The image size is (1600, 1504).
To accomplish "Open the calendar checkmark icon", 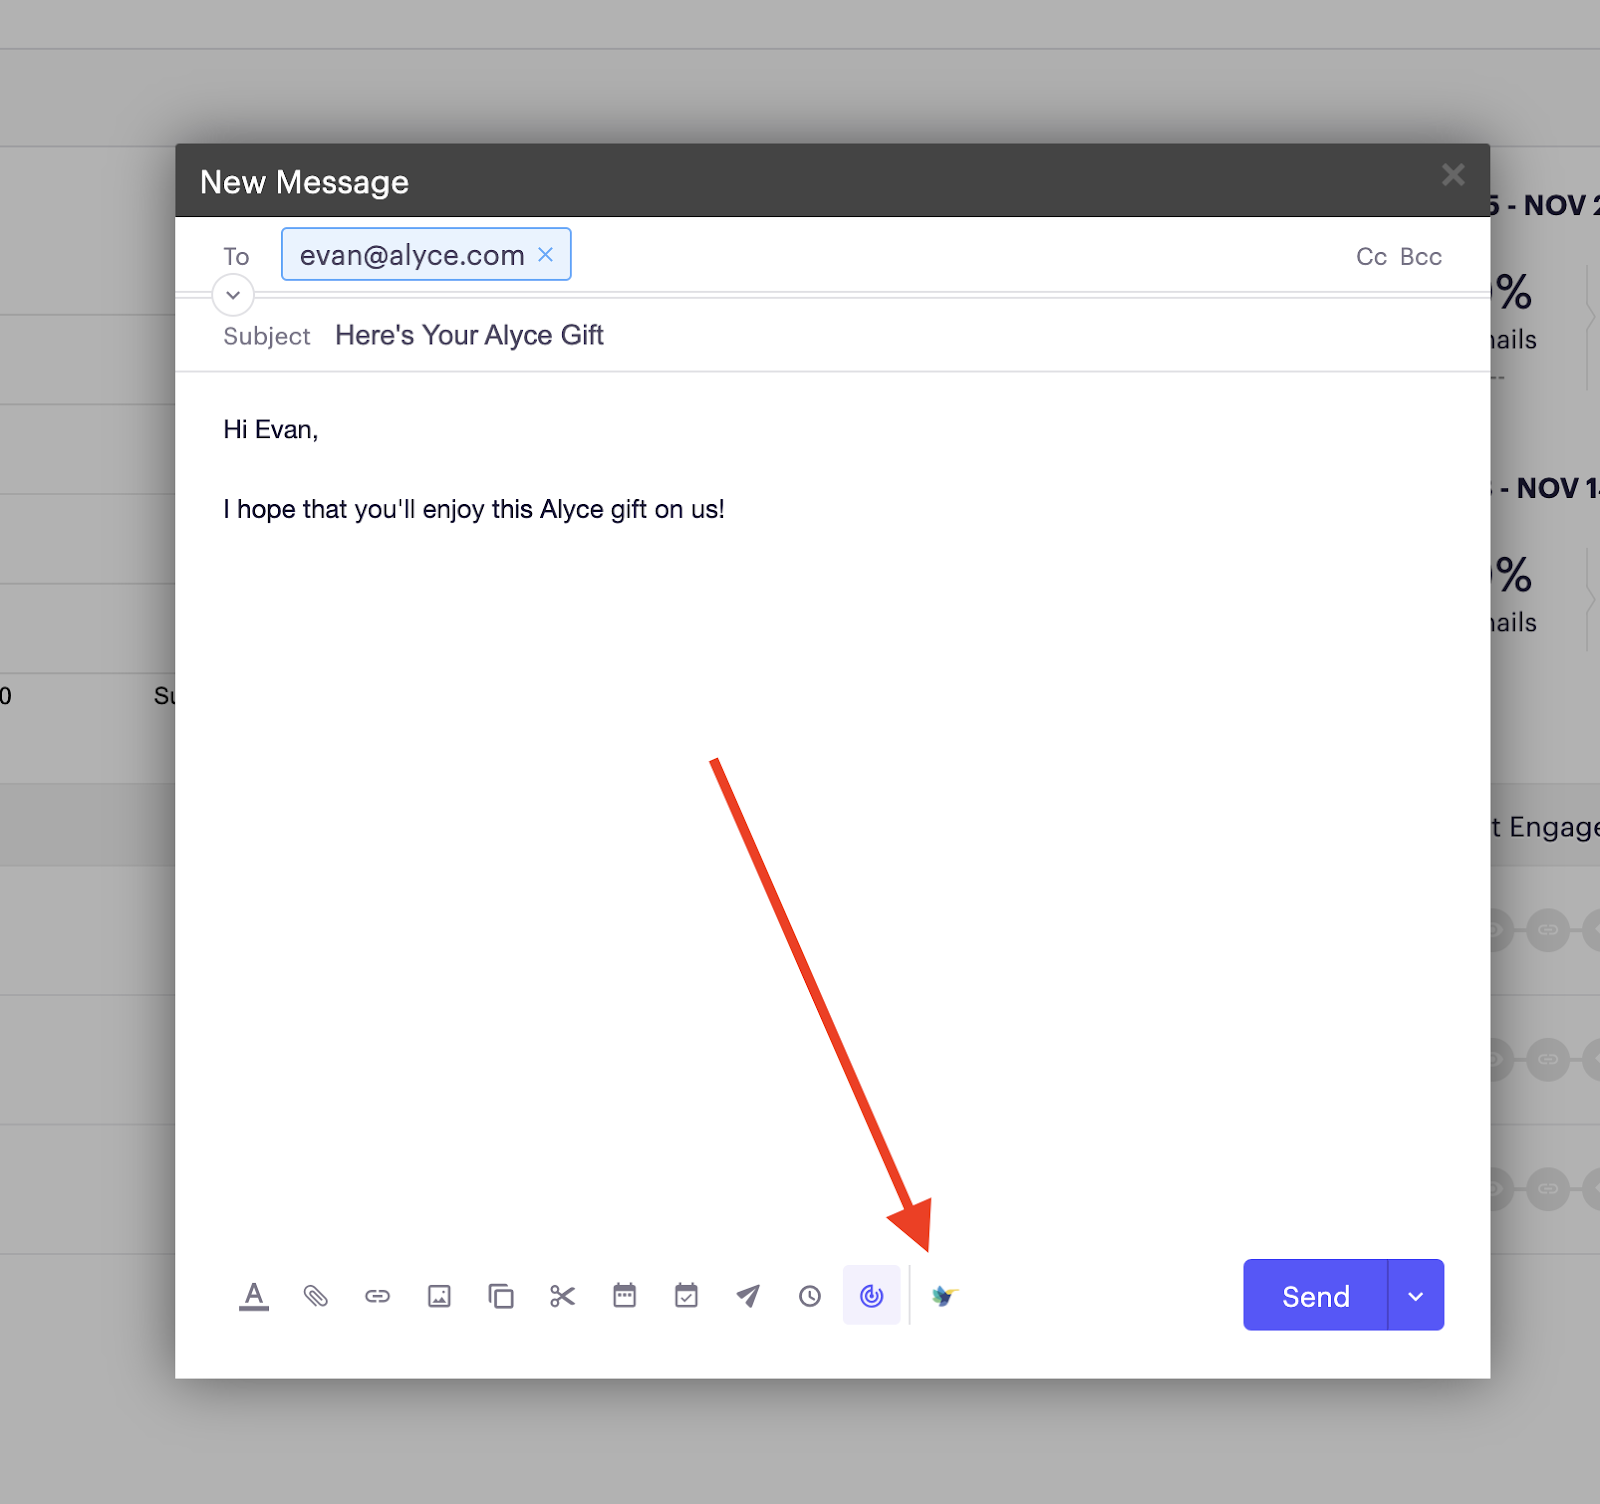I will click(x=686, y=1295).
